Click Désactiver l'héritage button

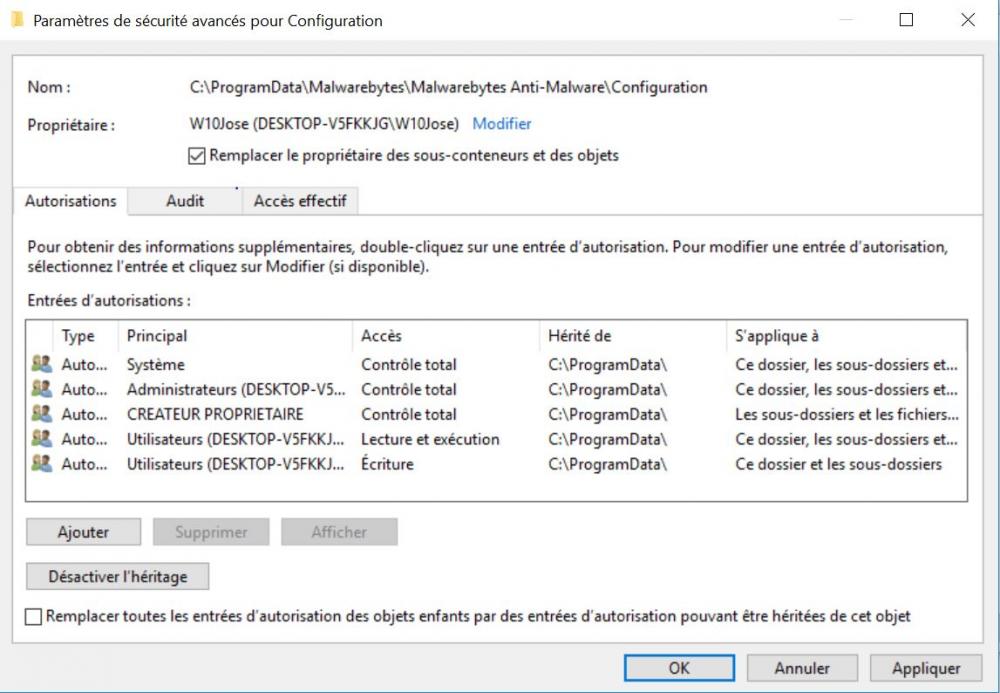tap(117, 576)
